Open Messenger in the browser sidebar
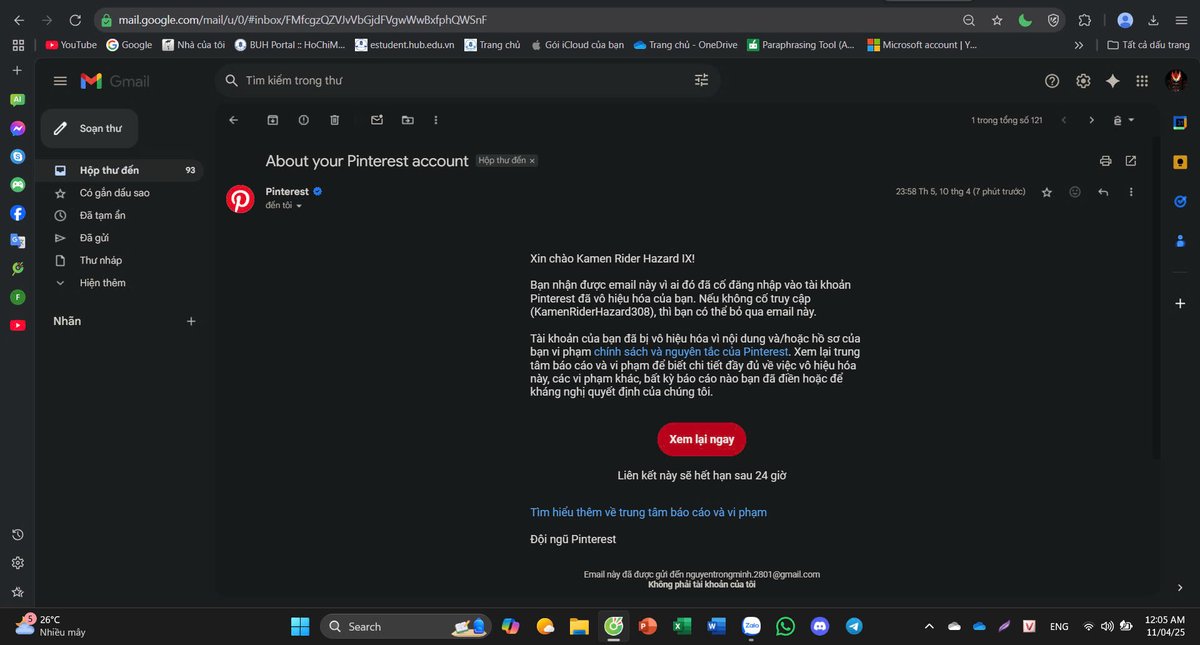 17,129
